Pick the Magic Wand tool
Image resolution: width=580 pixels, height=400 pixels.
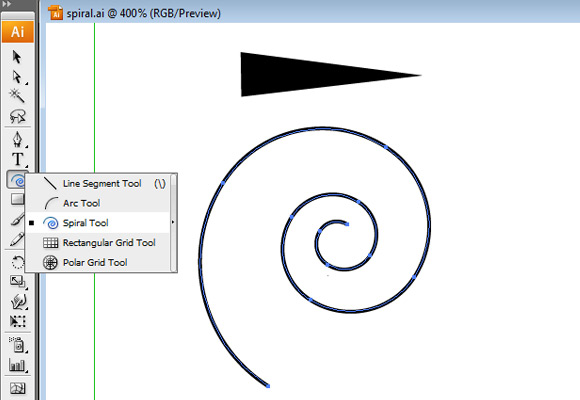click(17, 96)
